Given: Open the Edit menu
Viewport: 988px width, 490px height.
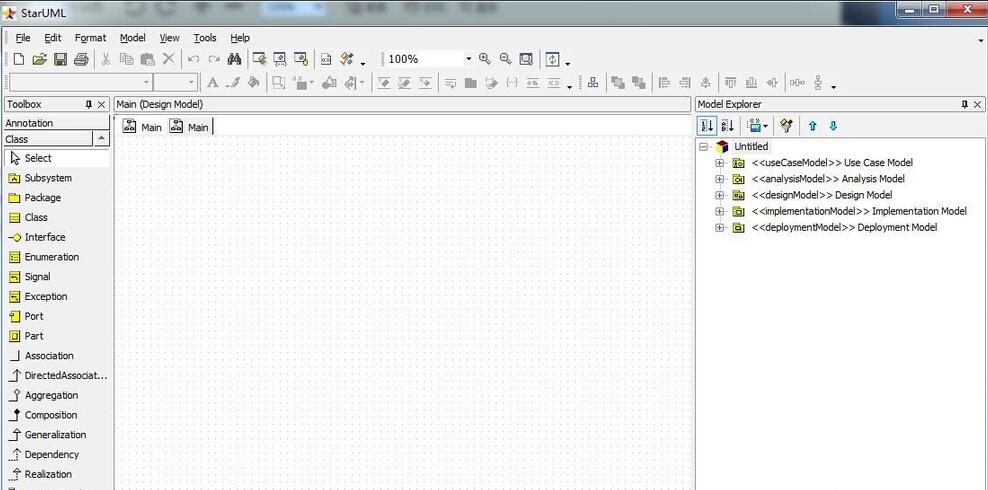Looking at the screenshot, I should 52,38.
